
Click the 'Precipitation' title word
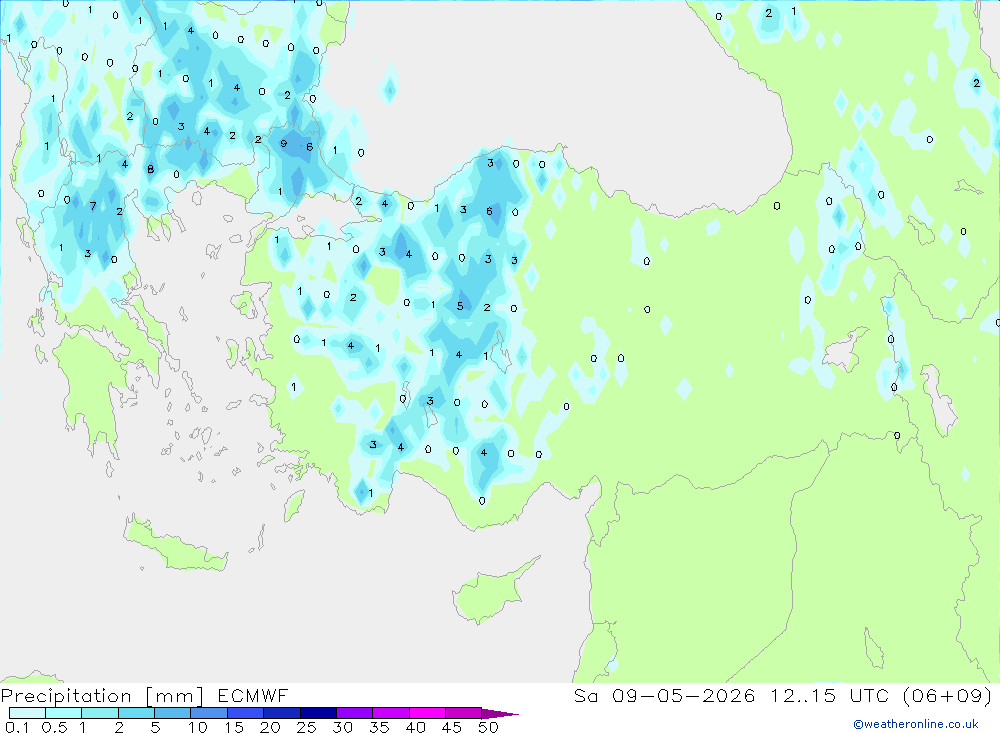pyautogui.click(x=66, y=696)
